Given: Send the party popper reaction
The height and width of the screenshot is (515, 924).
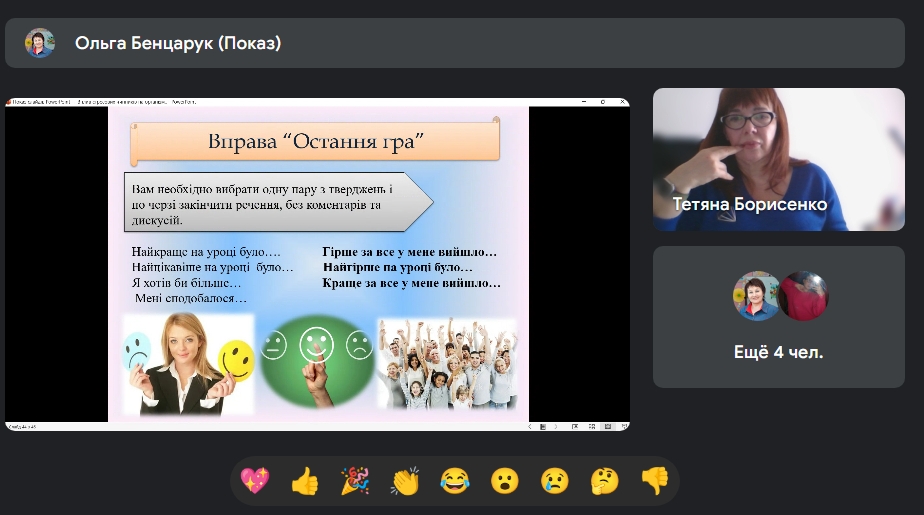Looking at the screenshot, I should (355, 482).
